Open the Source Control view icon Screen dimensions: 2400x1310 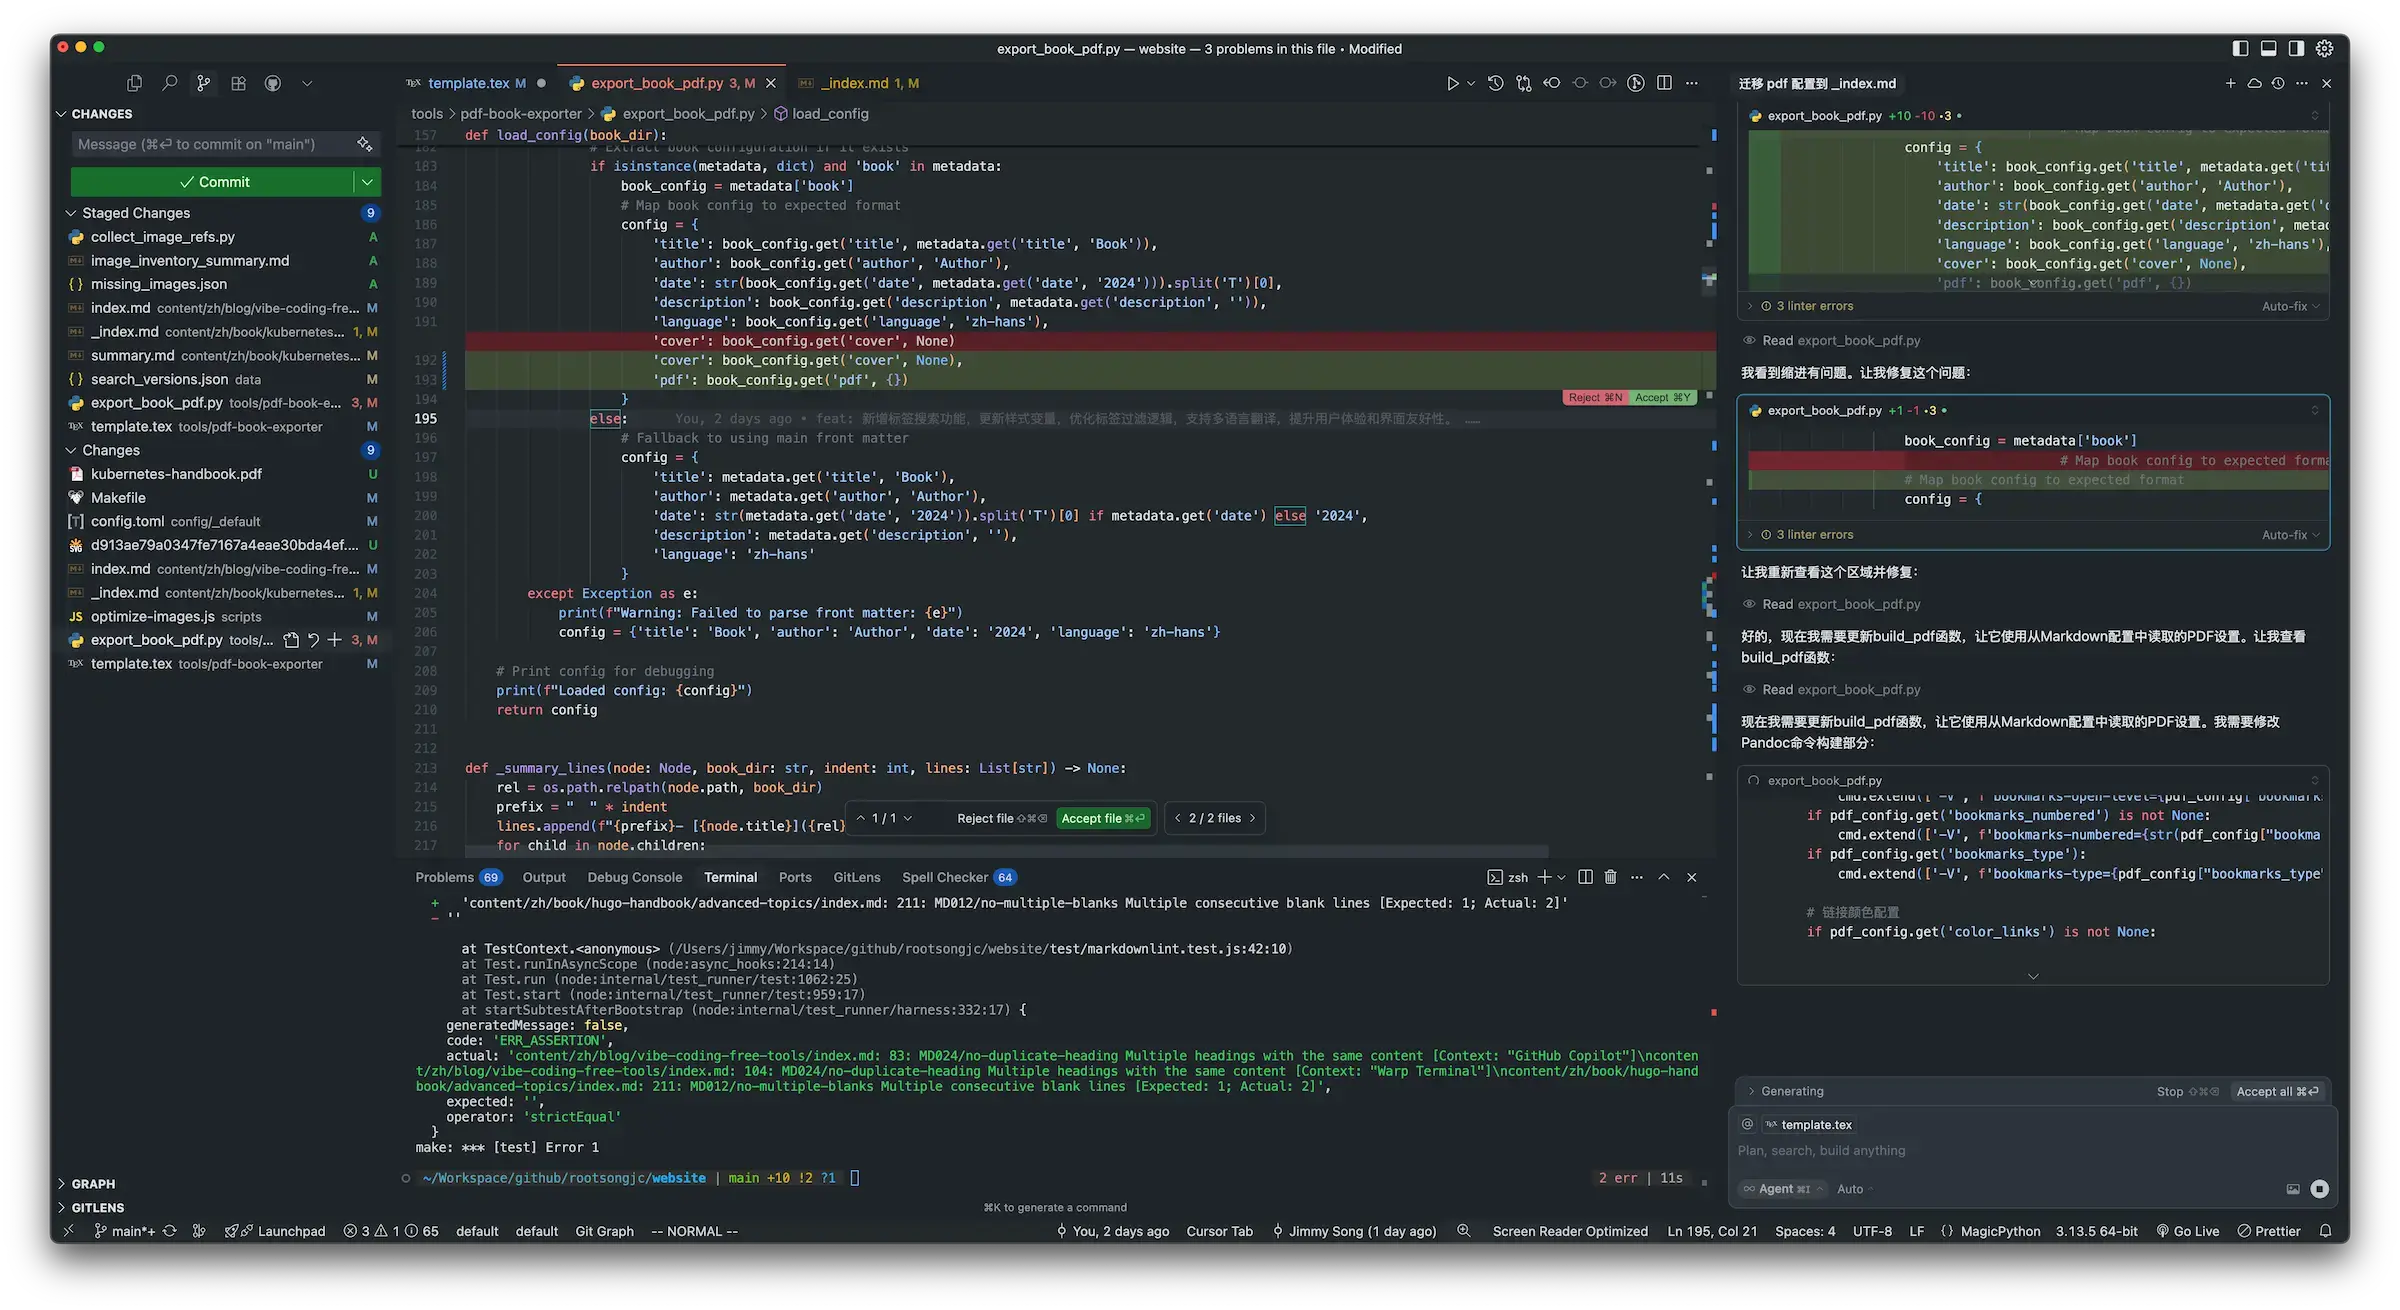pos(203,83)
